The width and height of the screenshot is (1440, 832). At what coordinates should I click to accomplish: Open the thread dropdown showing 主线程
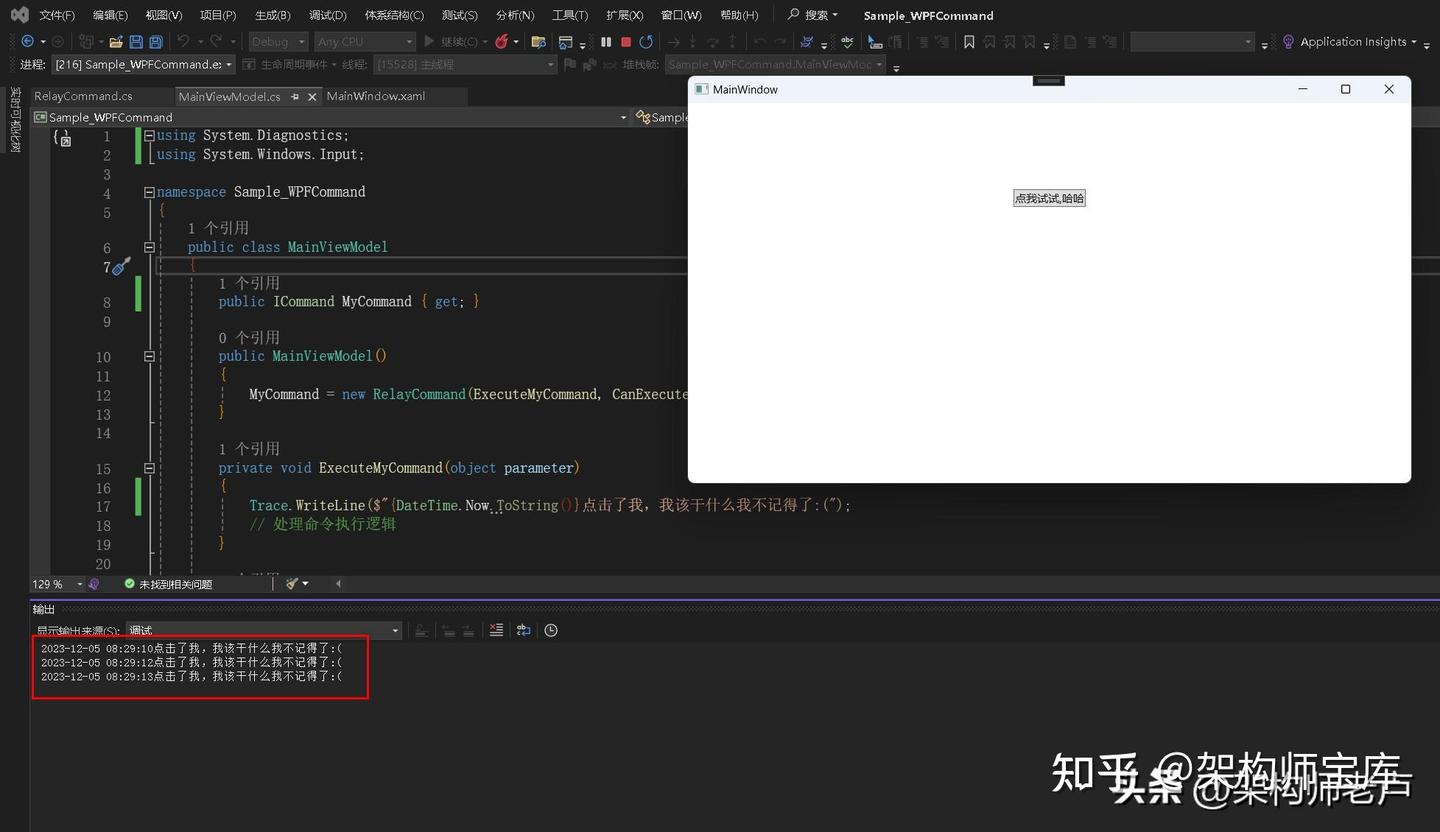tap(464, 65)
